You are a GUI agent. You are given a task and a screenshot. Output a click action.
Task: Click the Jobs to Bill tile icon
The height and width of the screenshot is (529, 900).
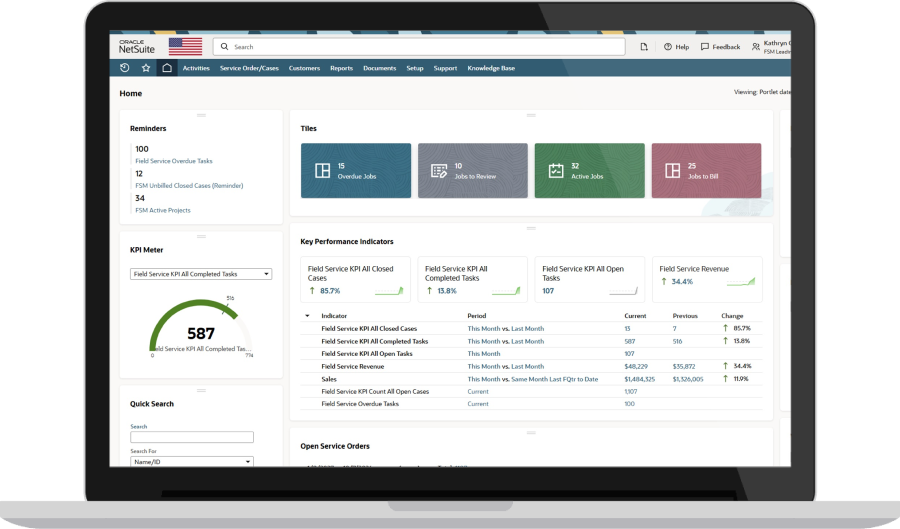[x=673, y=170]
